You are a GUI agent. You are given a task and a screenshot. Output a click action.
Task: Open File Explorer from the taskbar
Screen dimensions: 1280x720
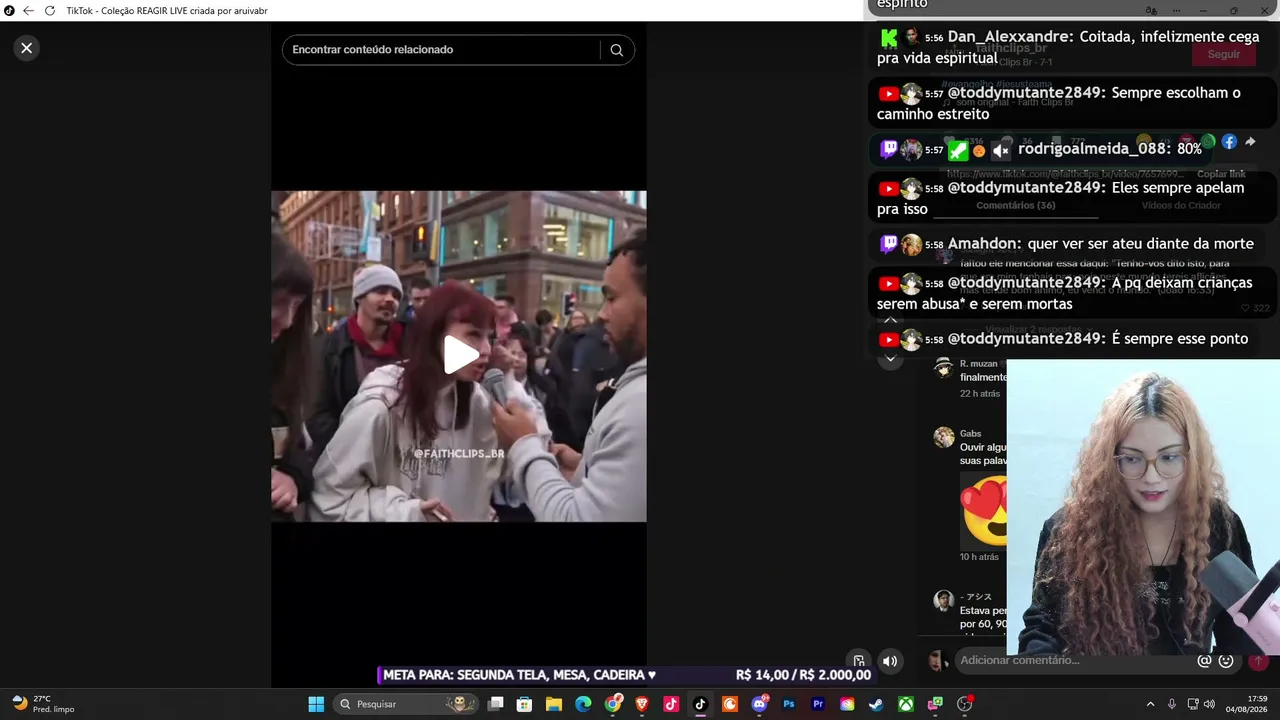coord(553,704)
